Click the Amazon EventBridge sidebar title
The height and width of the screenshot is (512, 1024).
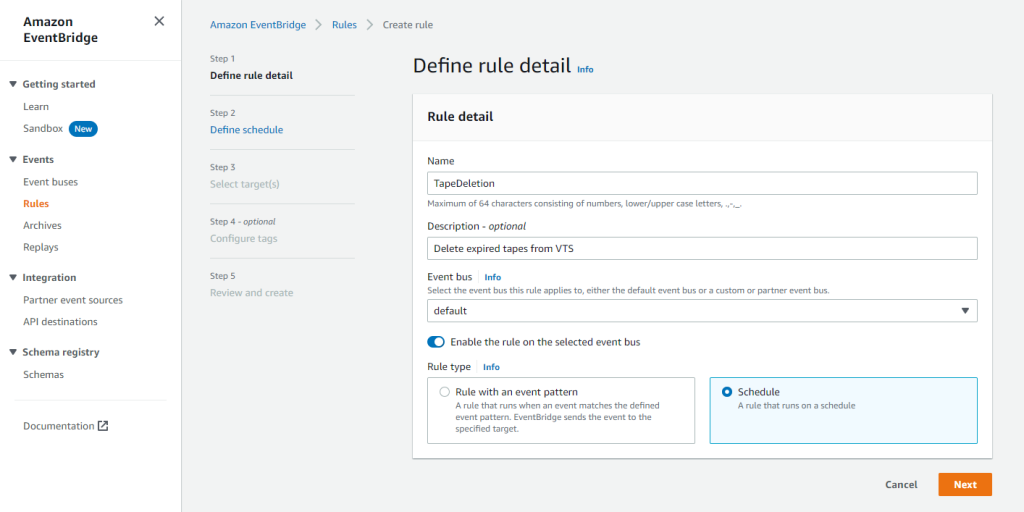pos(60,29)
